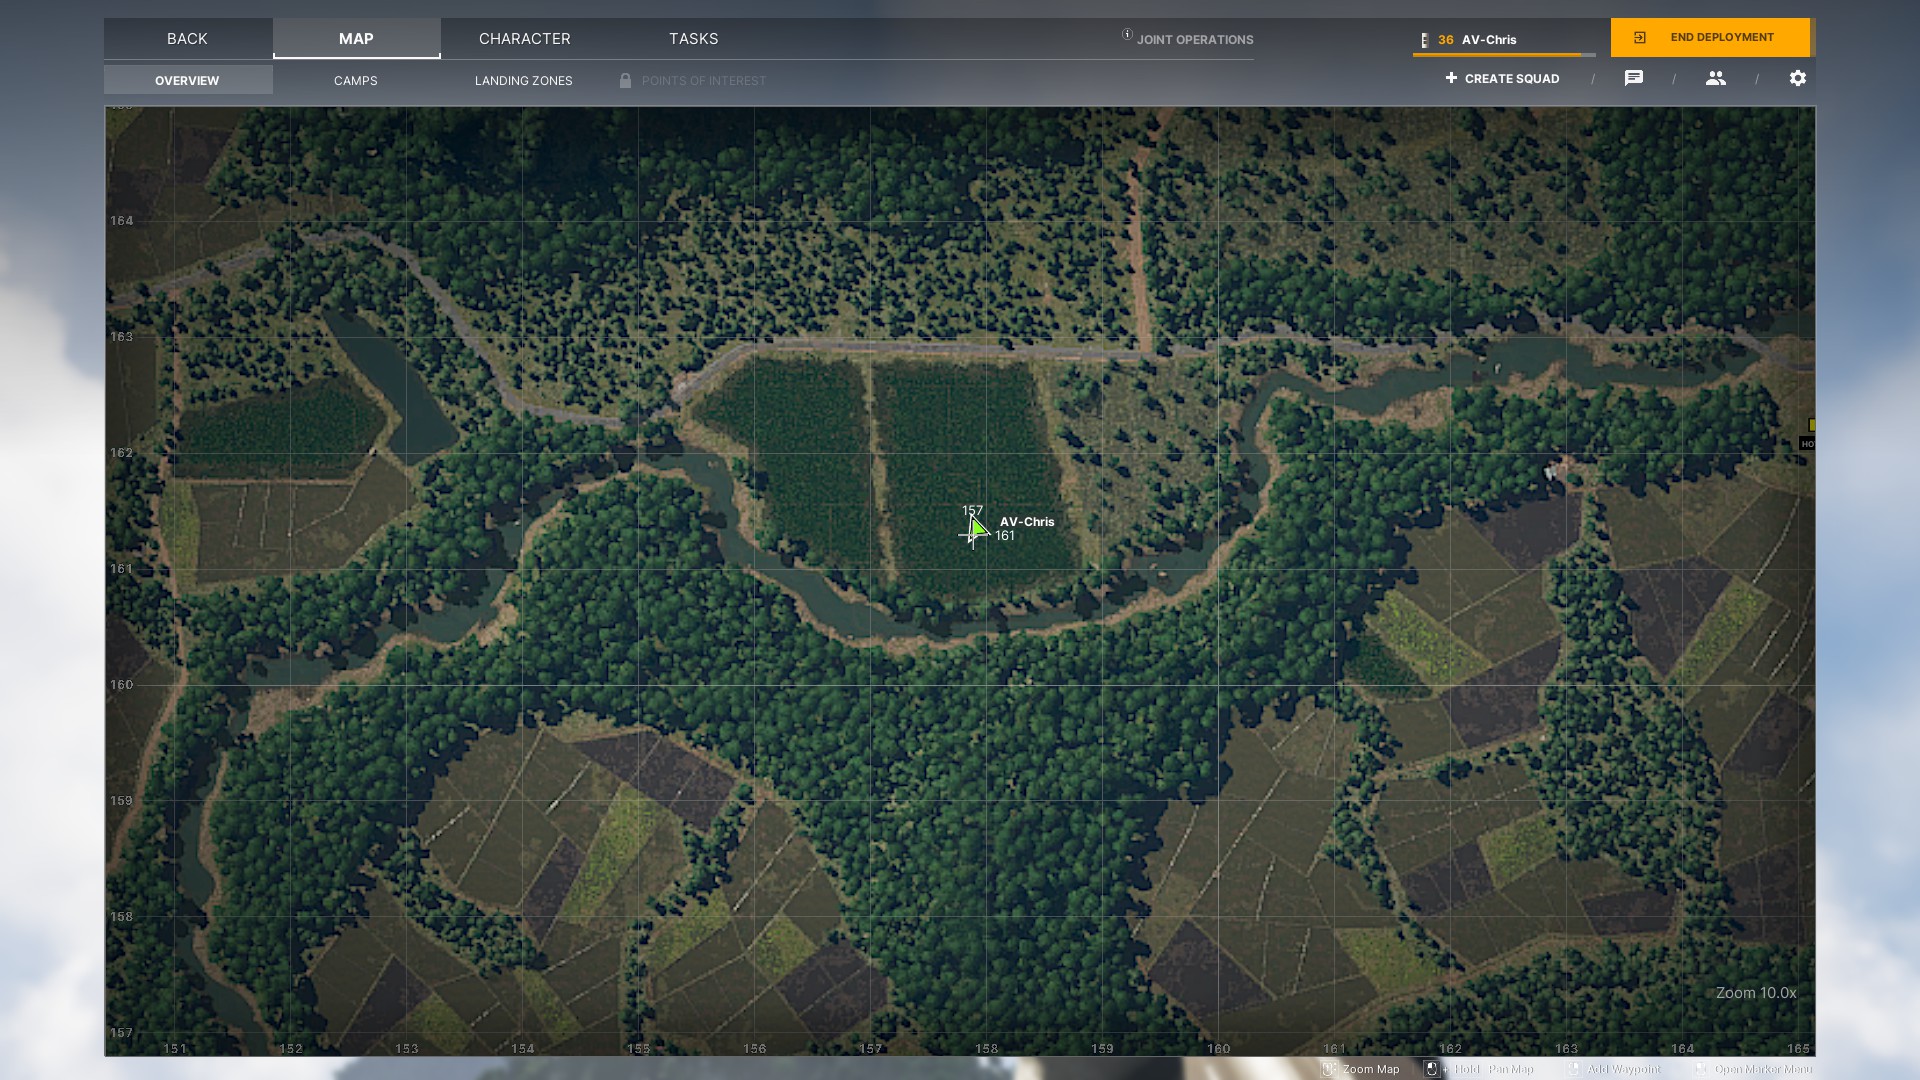Click the lock icon beside Points of Interest
Screen dimensions: 1920x1080
[625, 80]
